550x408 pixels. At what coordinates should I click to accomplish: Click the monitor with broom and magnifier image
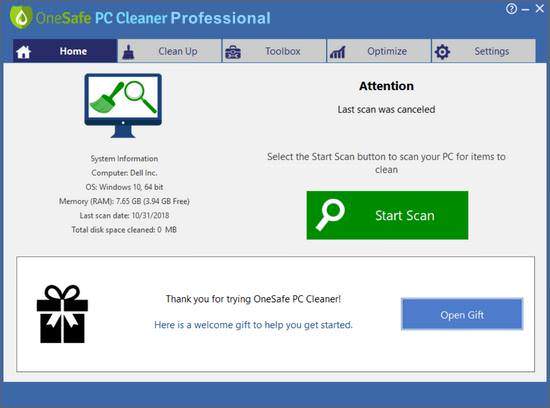123,105
